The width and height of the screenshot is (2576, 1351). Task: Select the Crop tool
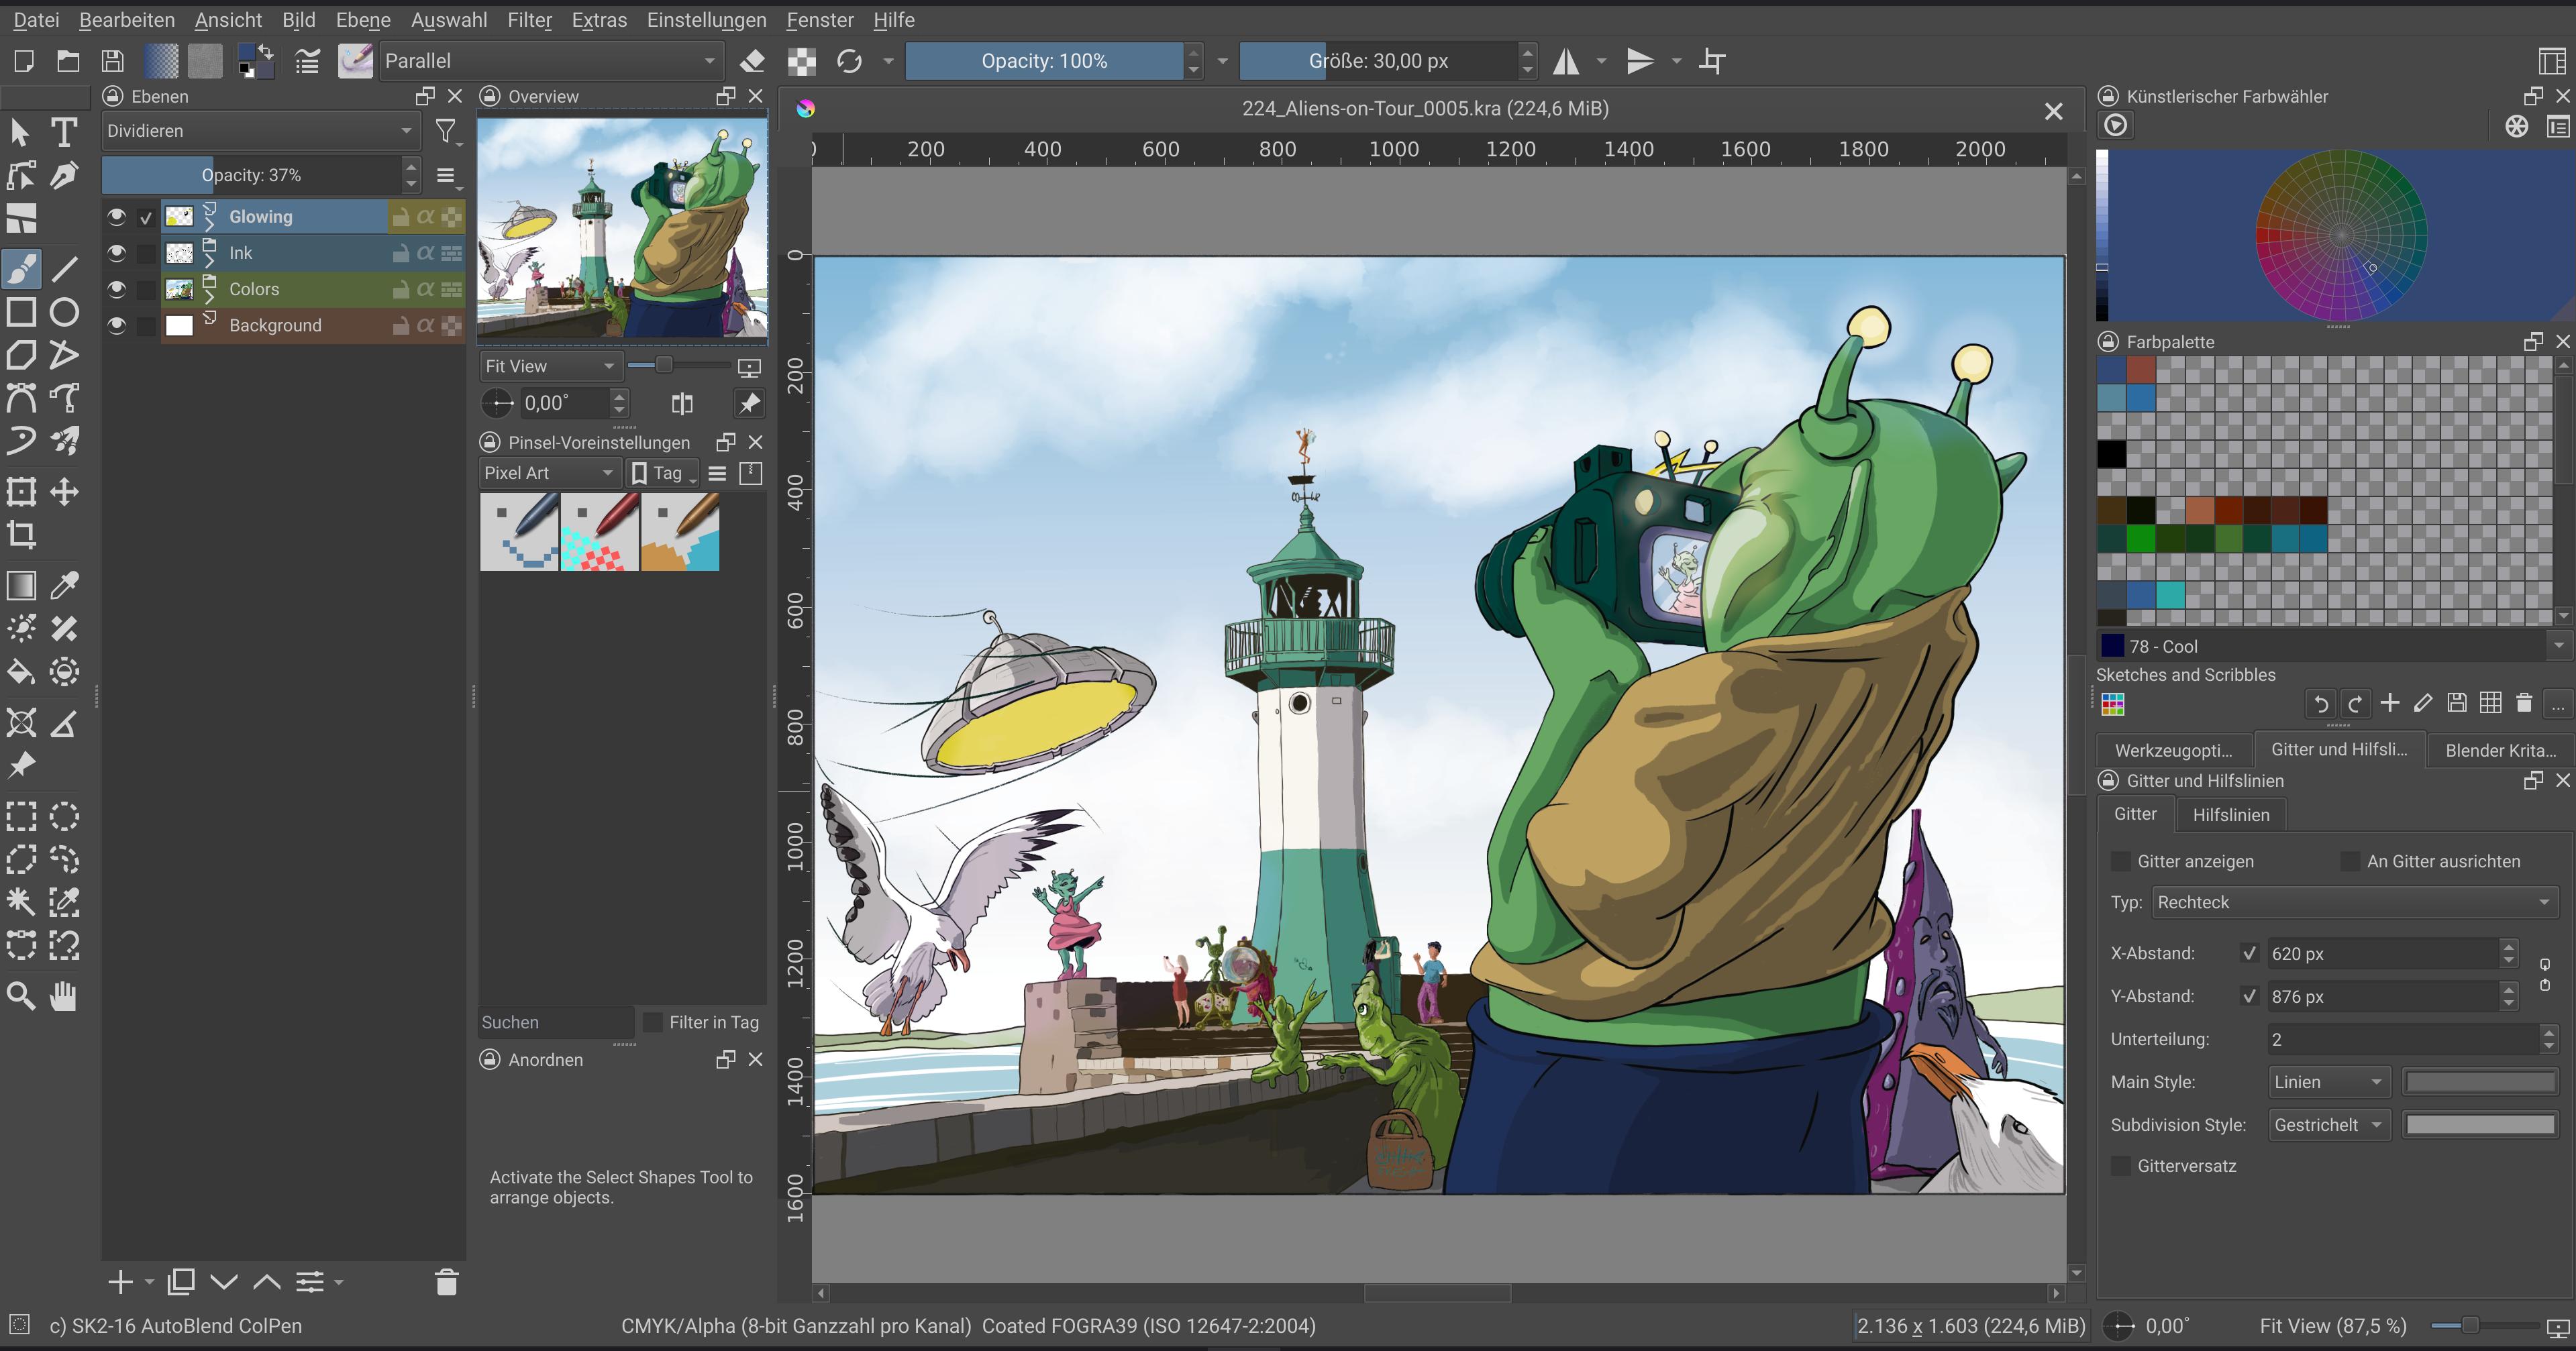pyautogui.click(x=21, y=534)
